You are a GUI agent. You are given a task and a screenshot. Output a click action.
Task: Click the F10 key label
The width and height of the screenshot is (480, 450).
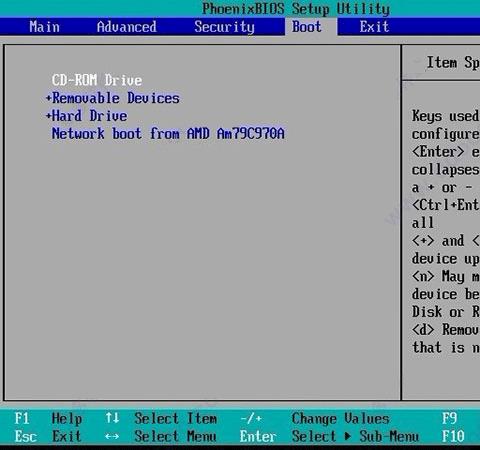coord(453,436)
